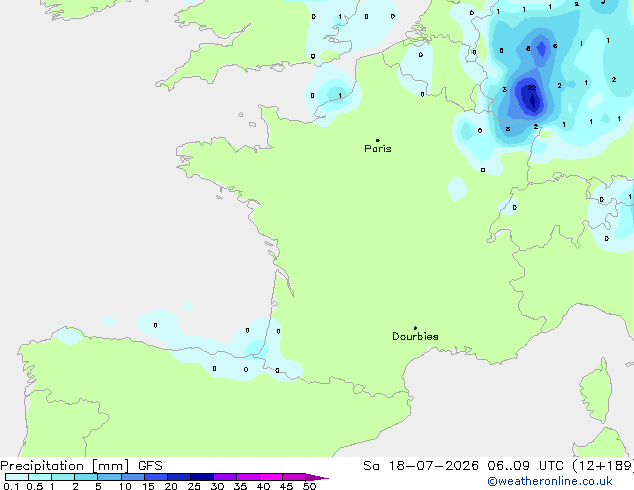
Task: Select the Paris location dot marker
Action: click(x=378, y=140)
